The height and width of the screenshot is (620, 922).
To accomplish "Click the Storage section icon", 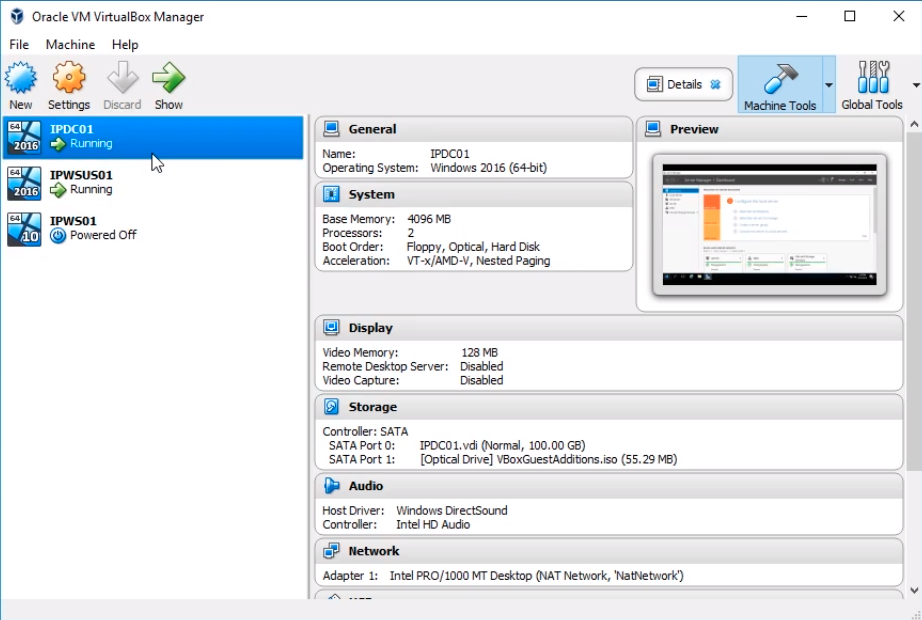I will pos(331,407).
